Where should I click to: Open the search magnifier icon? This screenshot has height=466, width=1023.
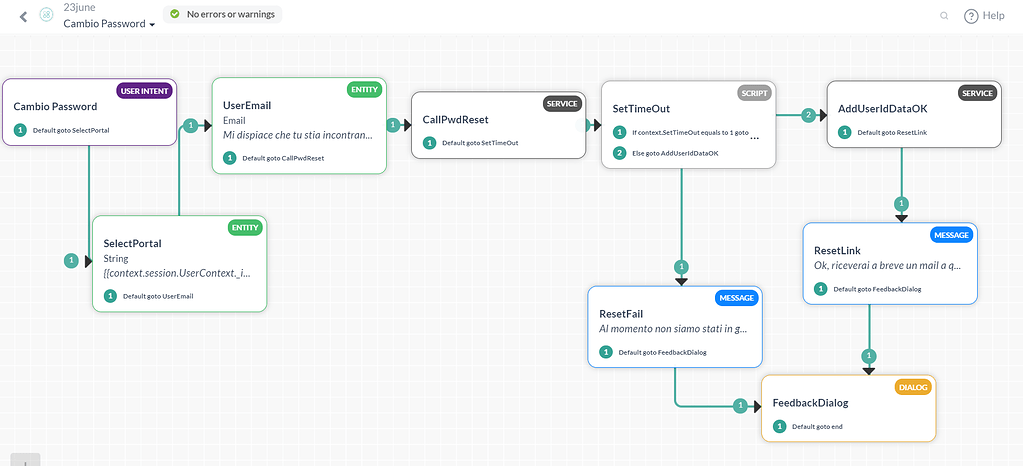943,16
